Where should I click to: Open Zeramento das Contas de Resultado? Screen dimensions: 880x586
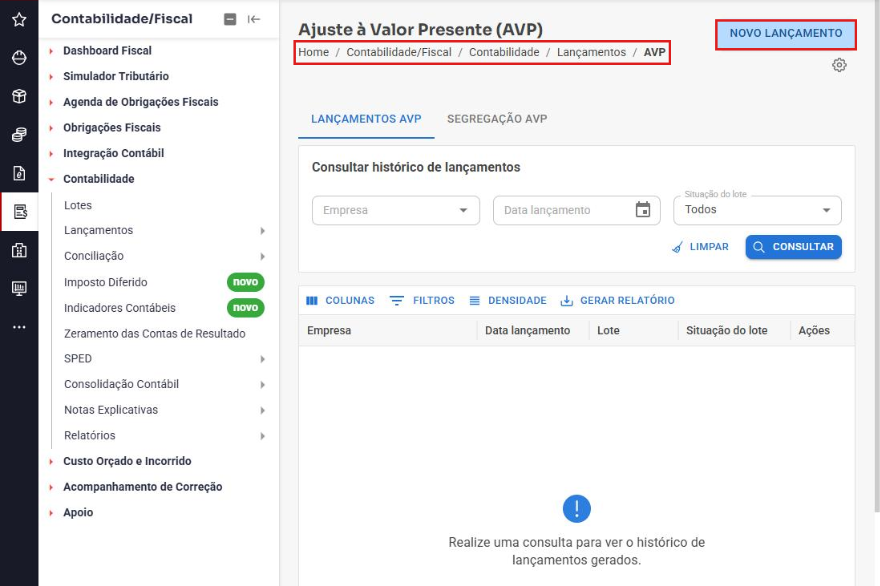tap(154, 334)
